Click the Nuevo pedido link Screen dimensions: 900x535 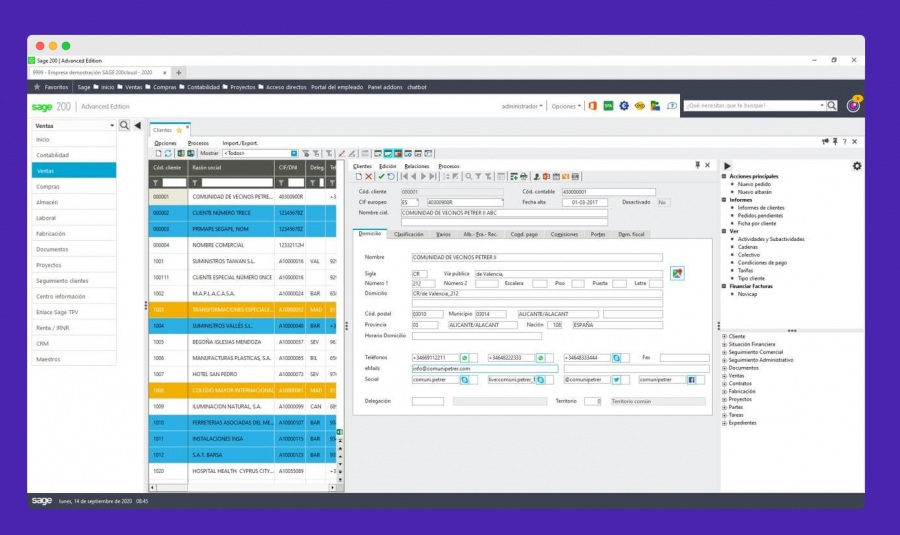[754, 184]
